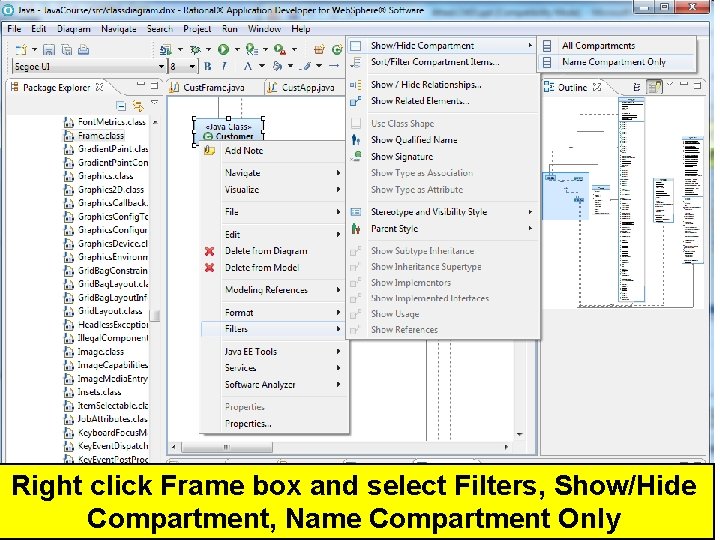This screenshot has width=720, height=540.
Task: Click Collapse All in Package Explorer
Action: [121, 106]
